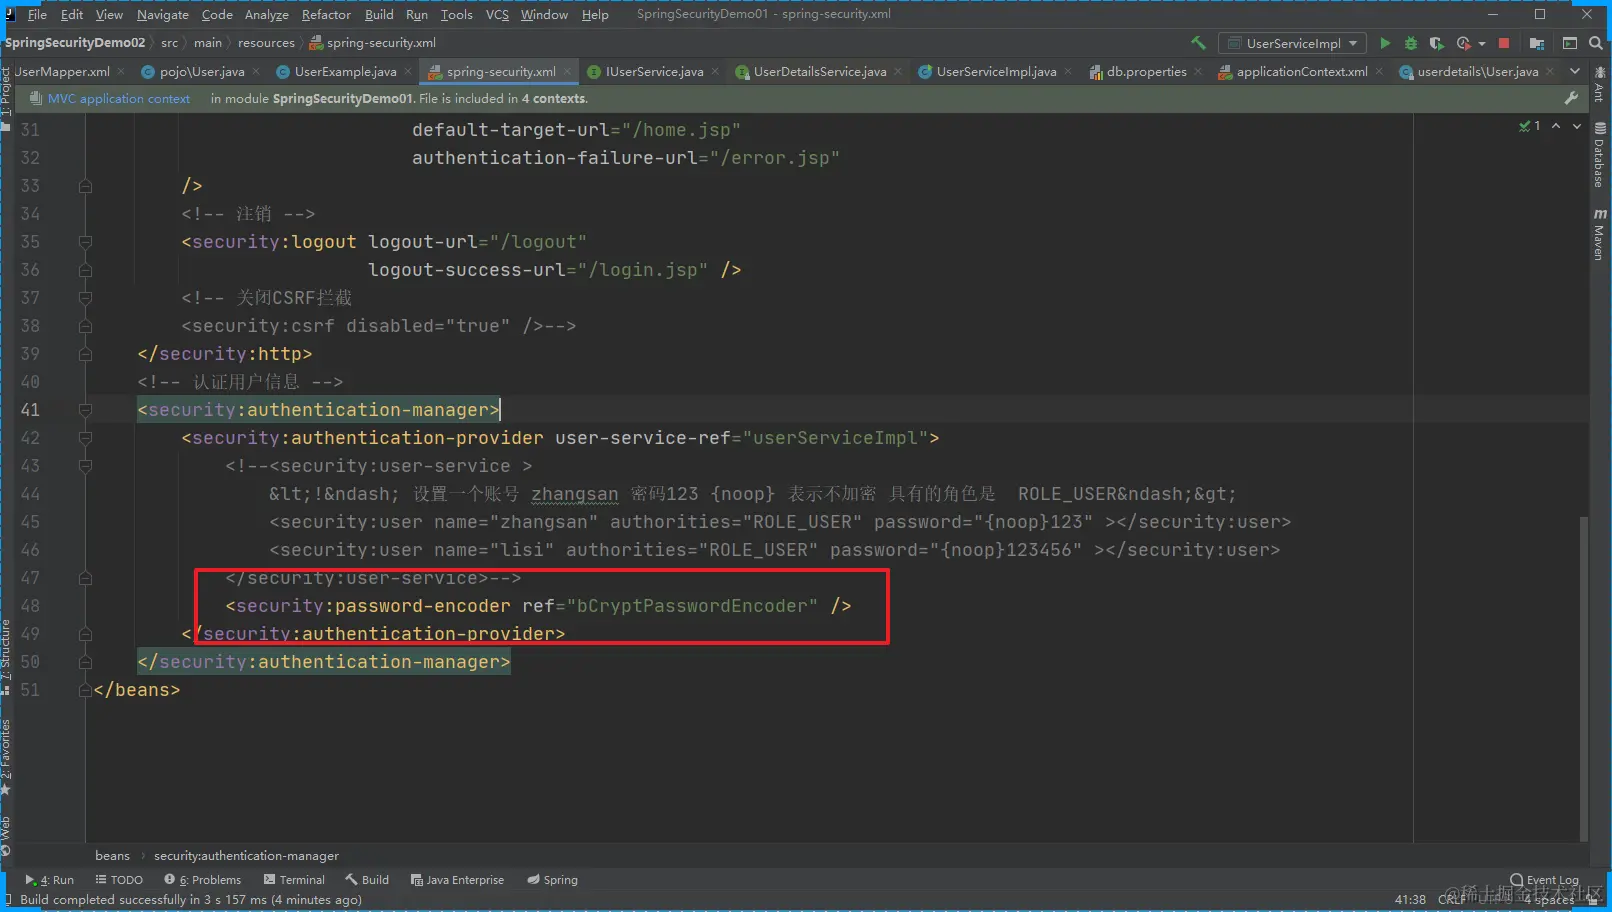Image resolution: width=1612 pixels, height=912 pixels.
Task: Open the Problems tool window
Action: 203,880
